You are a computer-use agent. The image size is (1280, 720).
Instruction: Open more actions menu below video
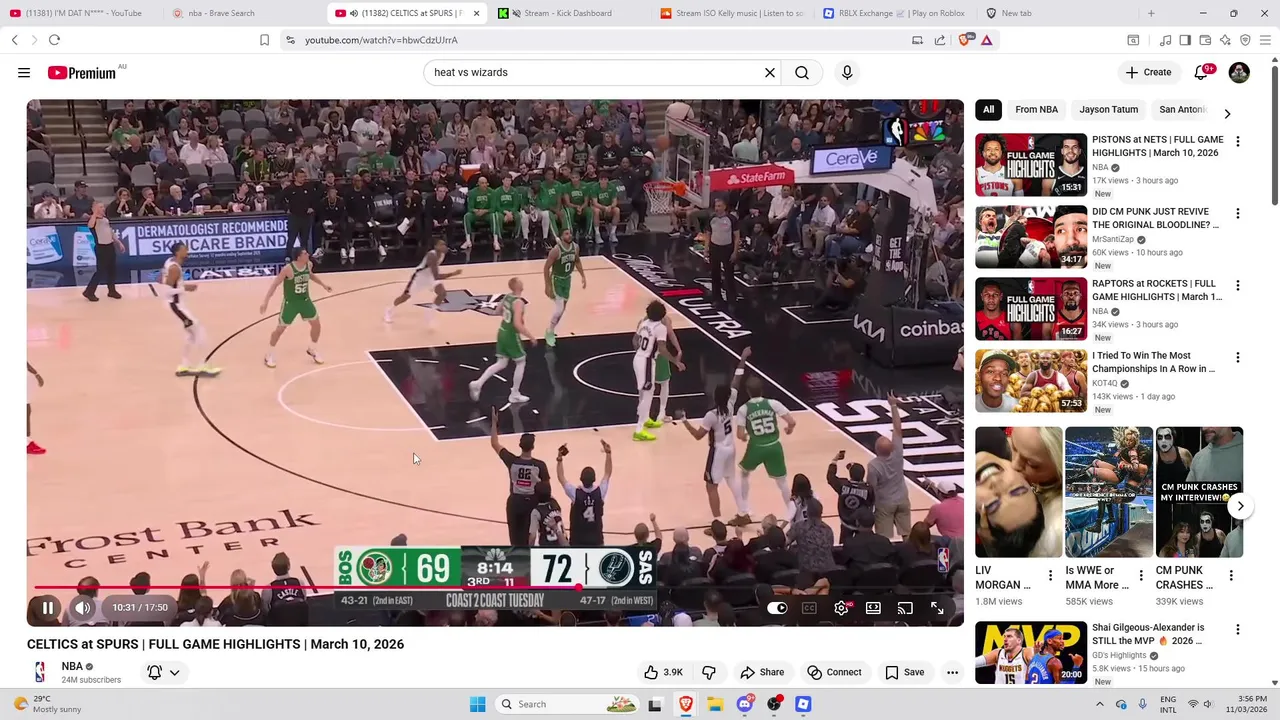click(x=952, y=672)
